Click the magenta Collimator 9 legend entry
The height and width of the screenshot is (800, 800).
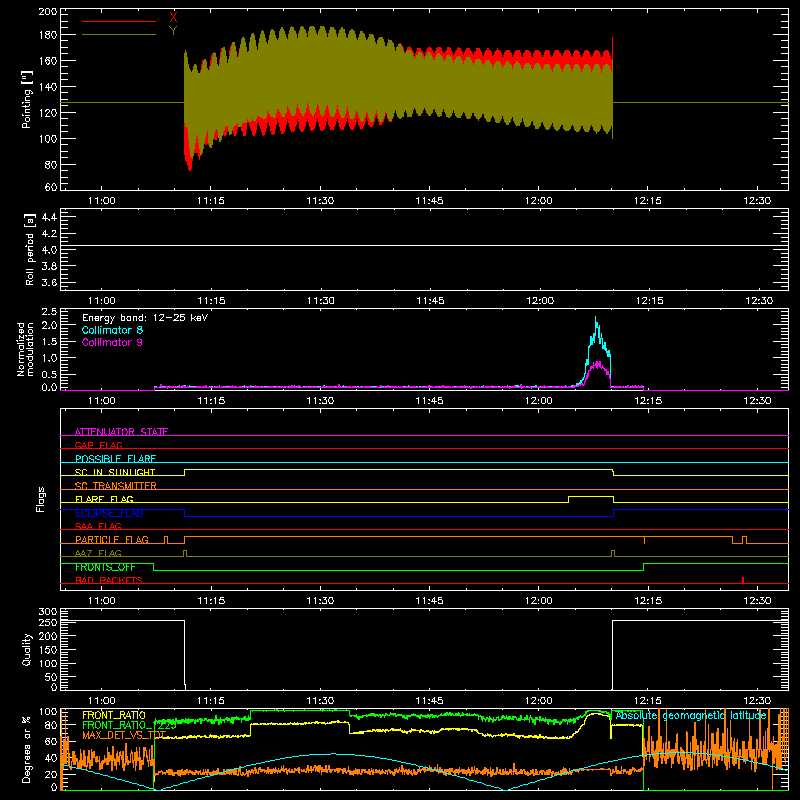click(112, 342)
